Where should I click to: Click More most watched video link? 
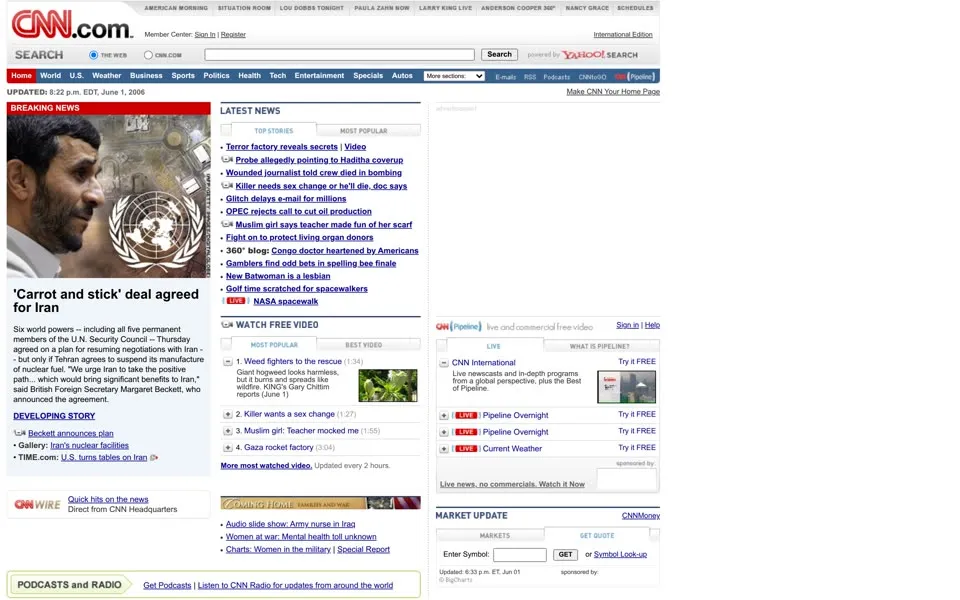tap(266, 465)
